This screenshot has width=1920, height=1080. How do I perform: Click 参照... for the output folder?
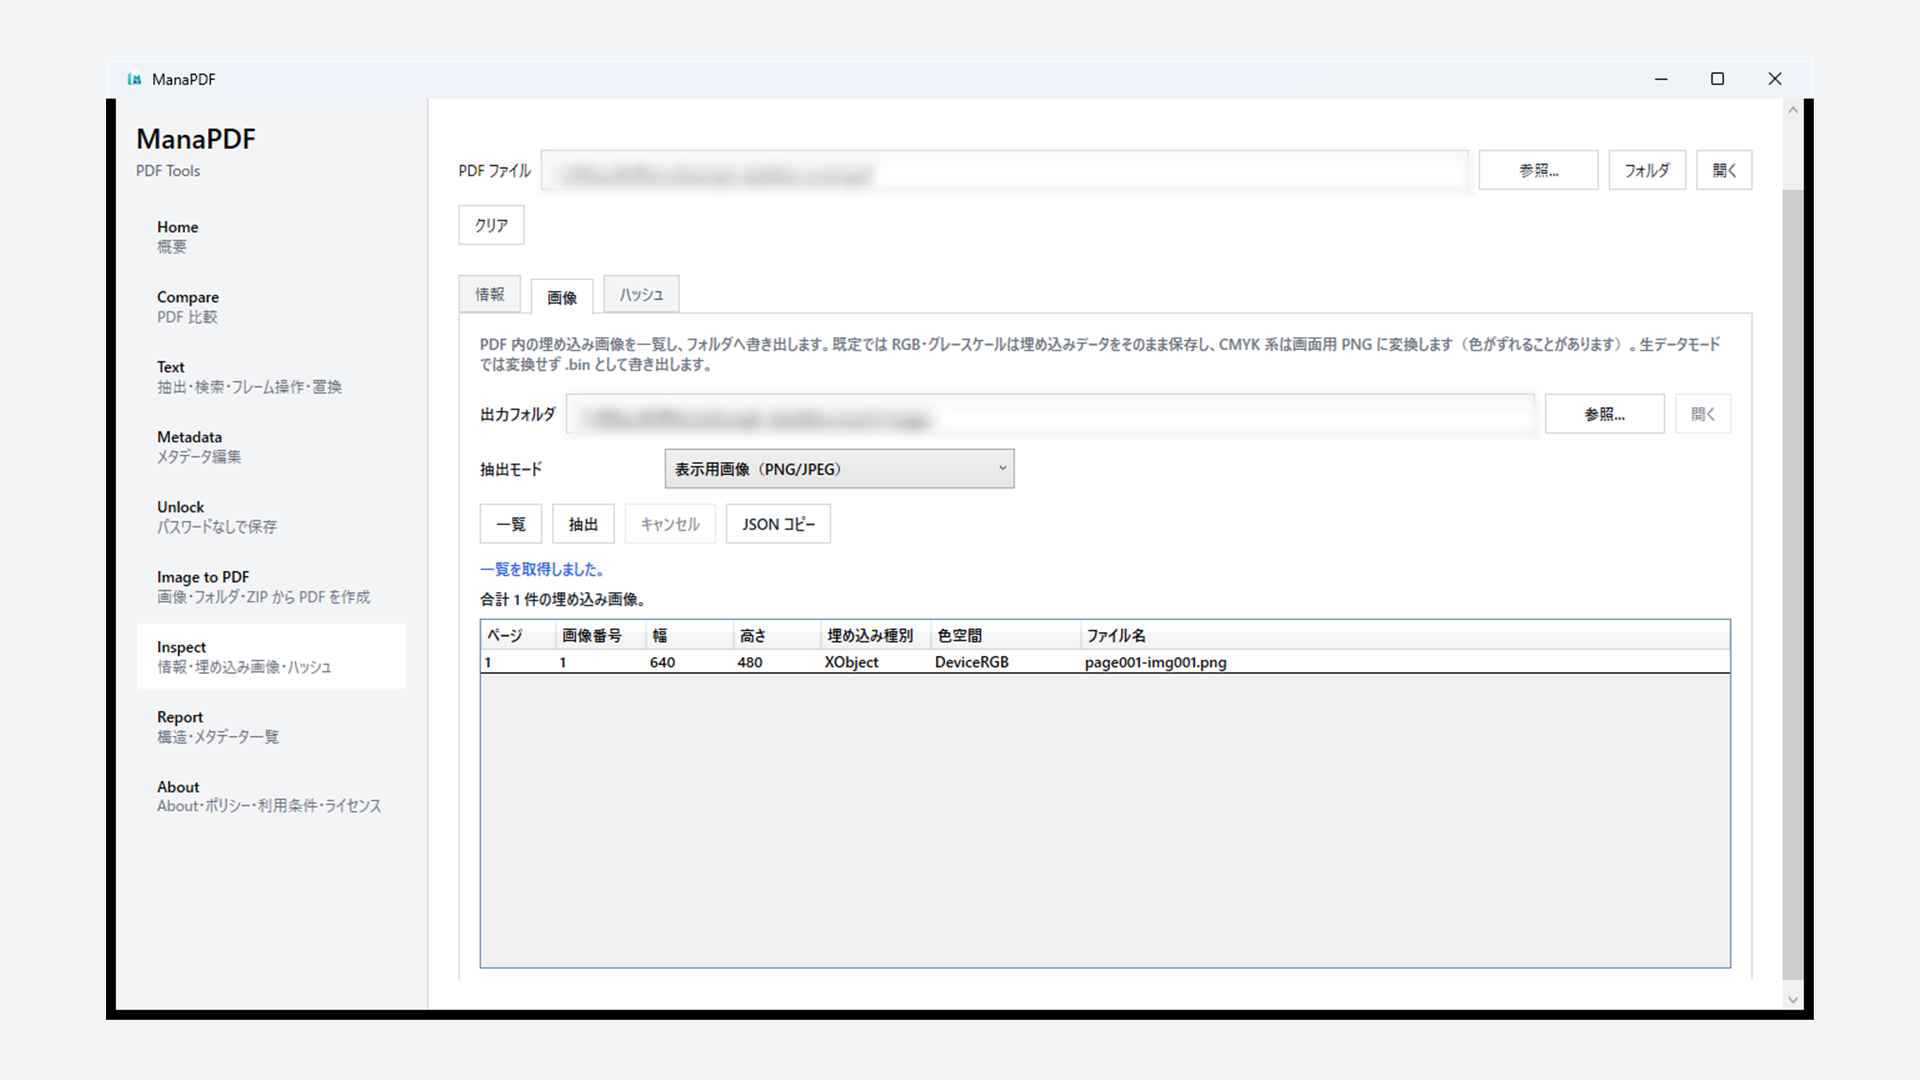[1604, 414]
